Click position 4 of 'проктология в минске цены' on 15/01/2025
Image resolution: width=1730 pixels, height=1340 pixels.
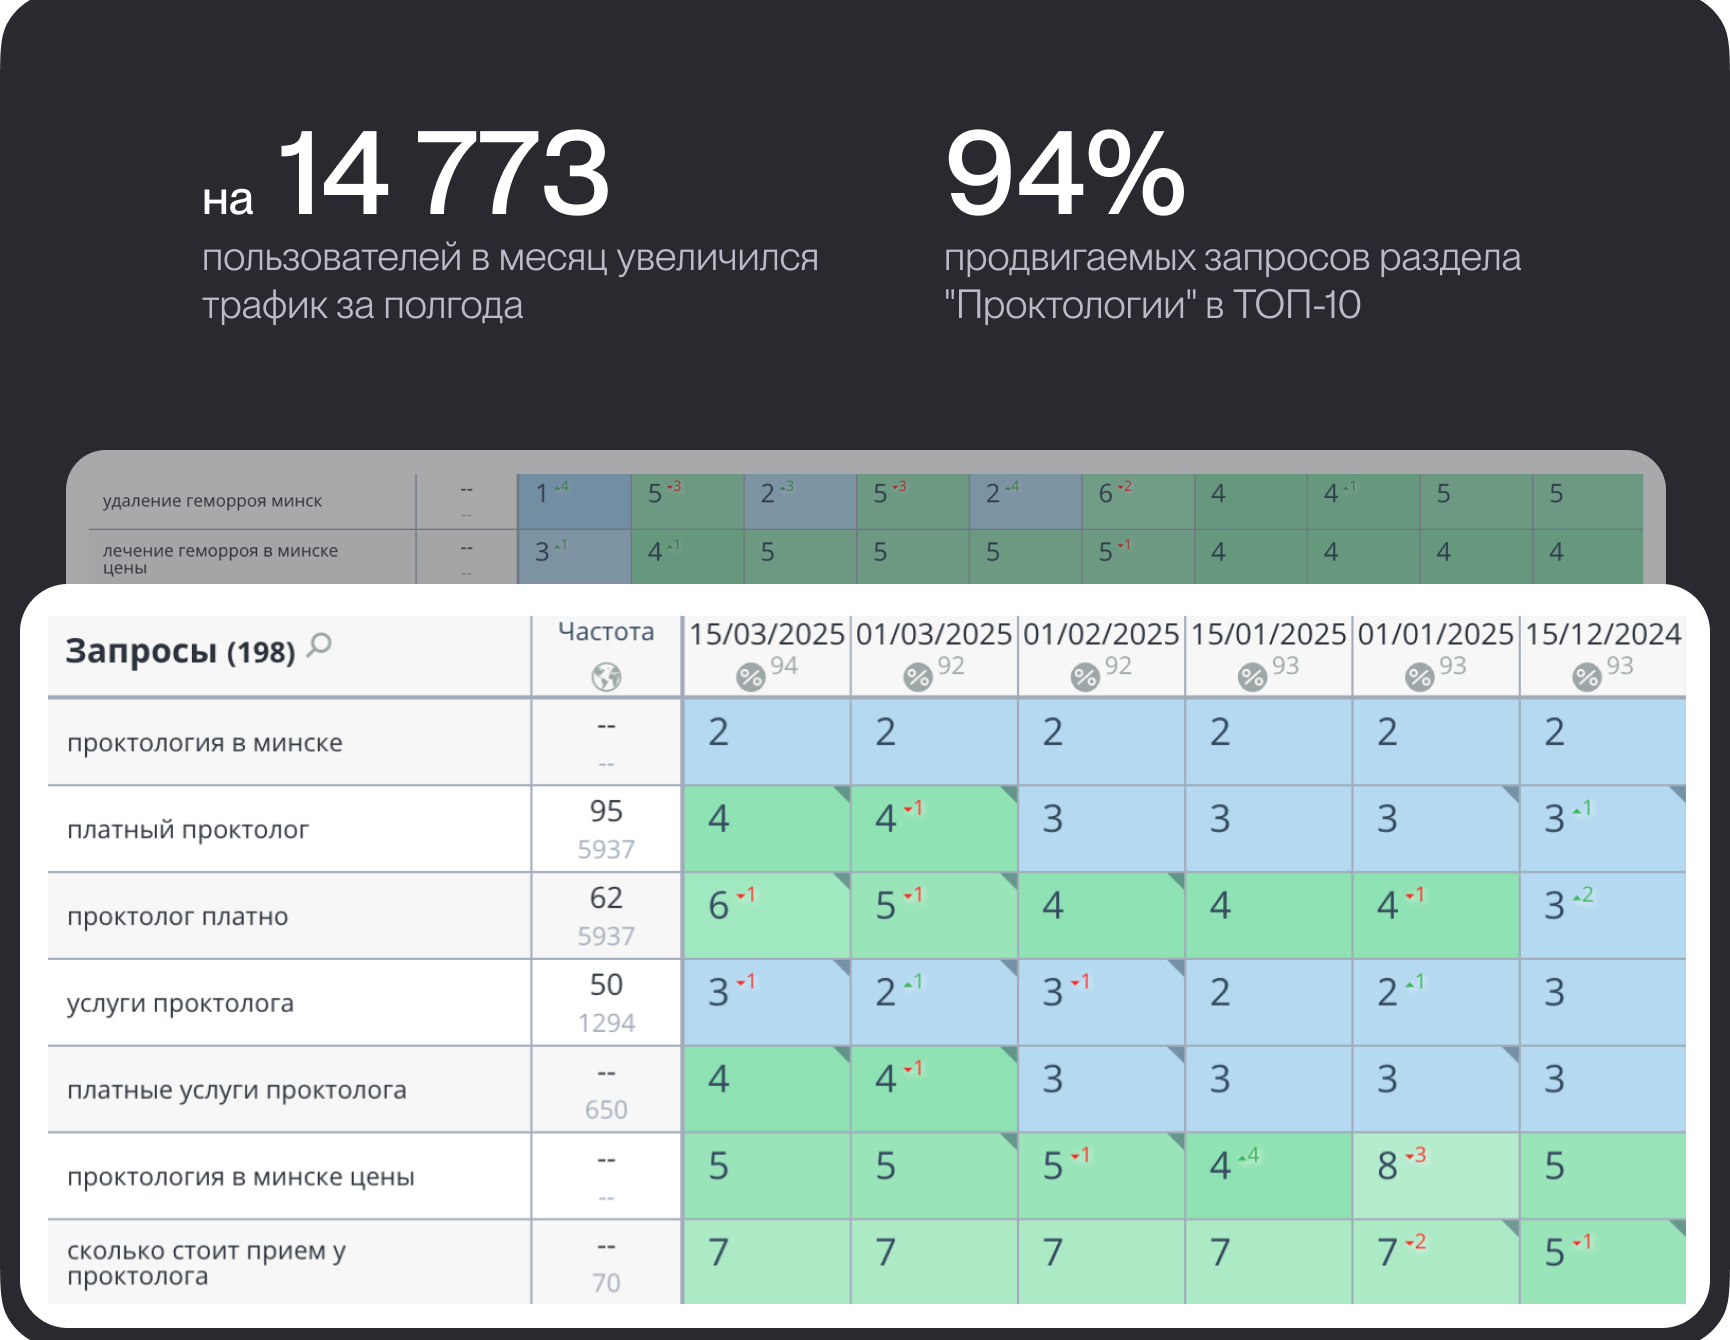click(1269, 1177)
